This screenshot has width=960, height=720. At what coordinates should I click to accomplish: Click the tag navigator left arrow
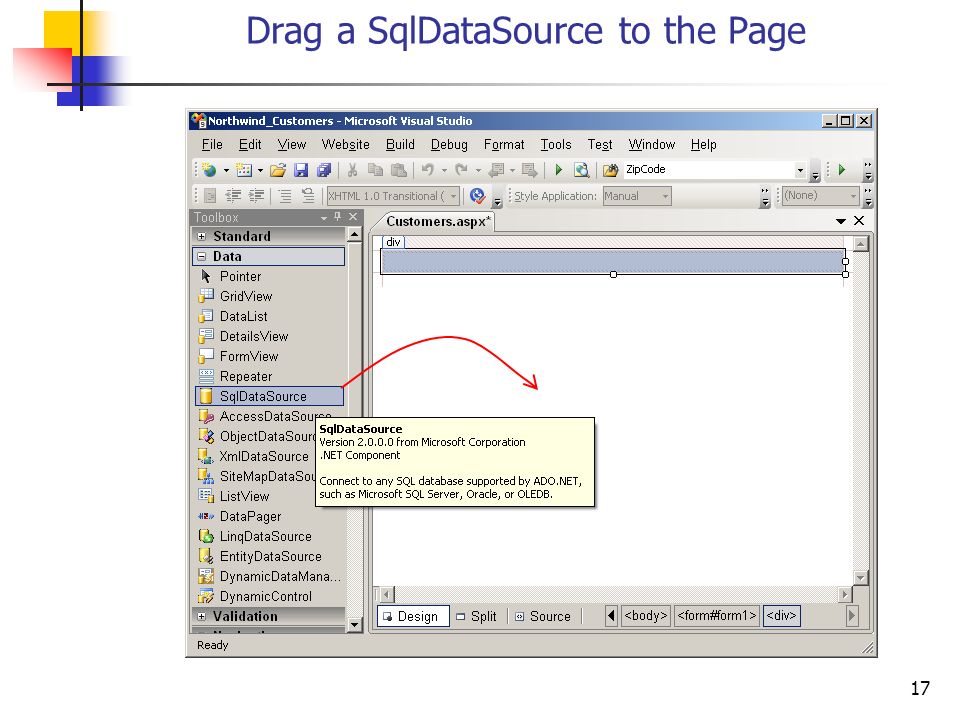coord(610,616)
